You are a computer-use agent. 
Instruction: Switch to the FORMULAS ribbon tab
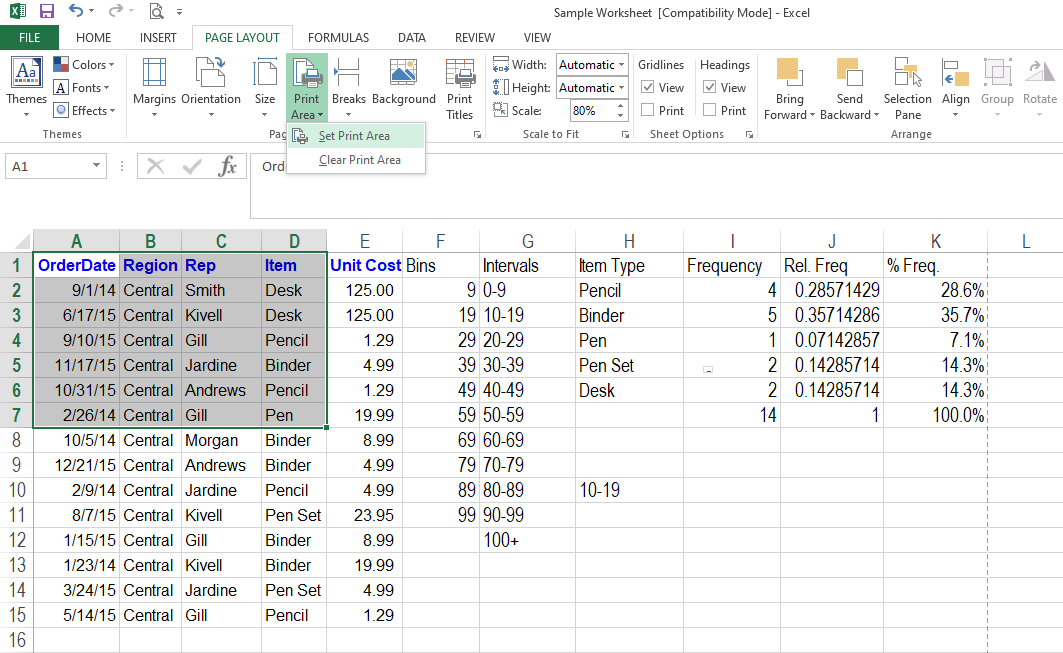point(338,38)
